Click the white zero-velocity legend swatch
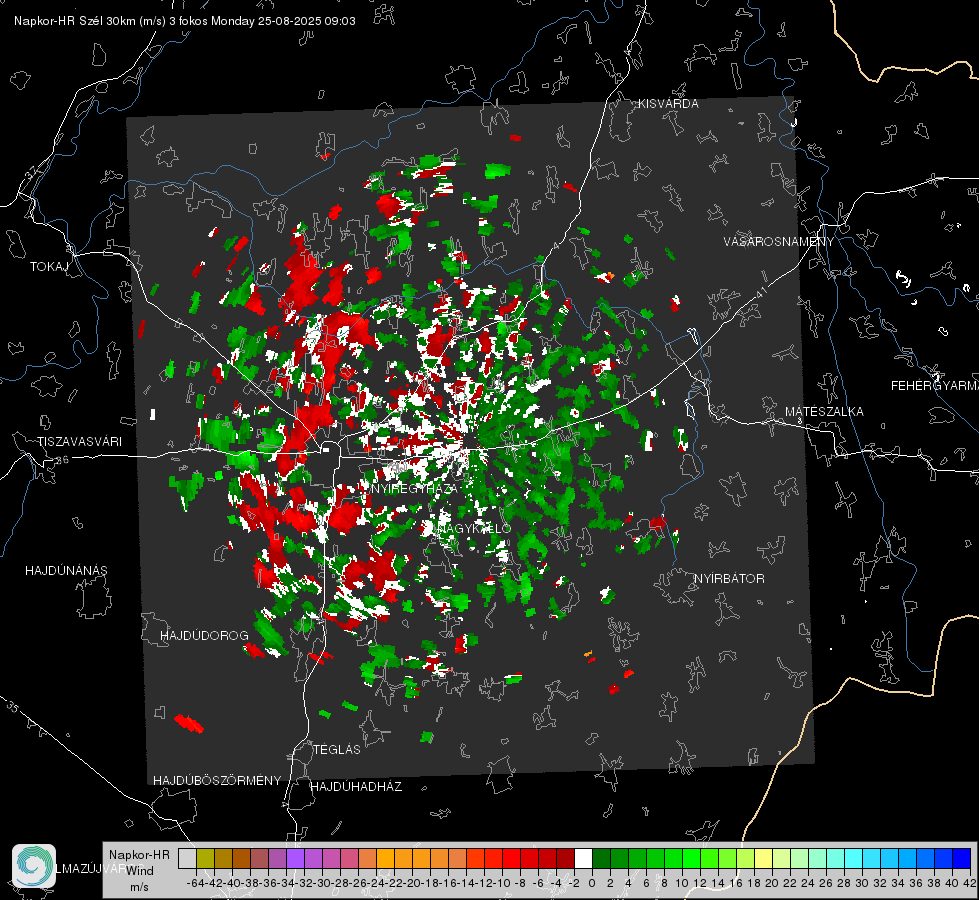The width and height of the screenshot is (979, 900). 583,858
